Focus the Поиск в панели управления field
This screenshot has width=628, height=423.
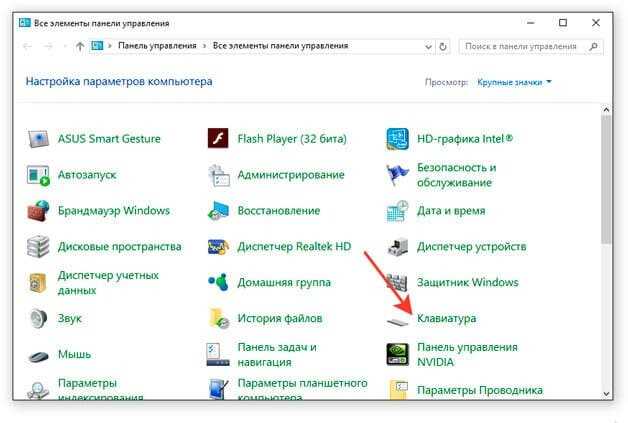click(x=531, y=46)
